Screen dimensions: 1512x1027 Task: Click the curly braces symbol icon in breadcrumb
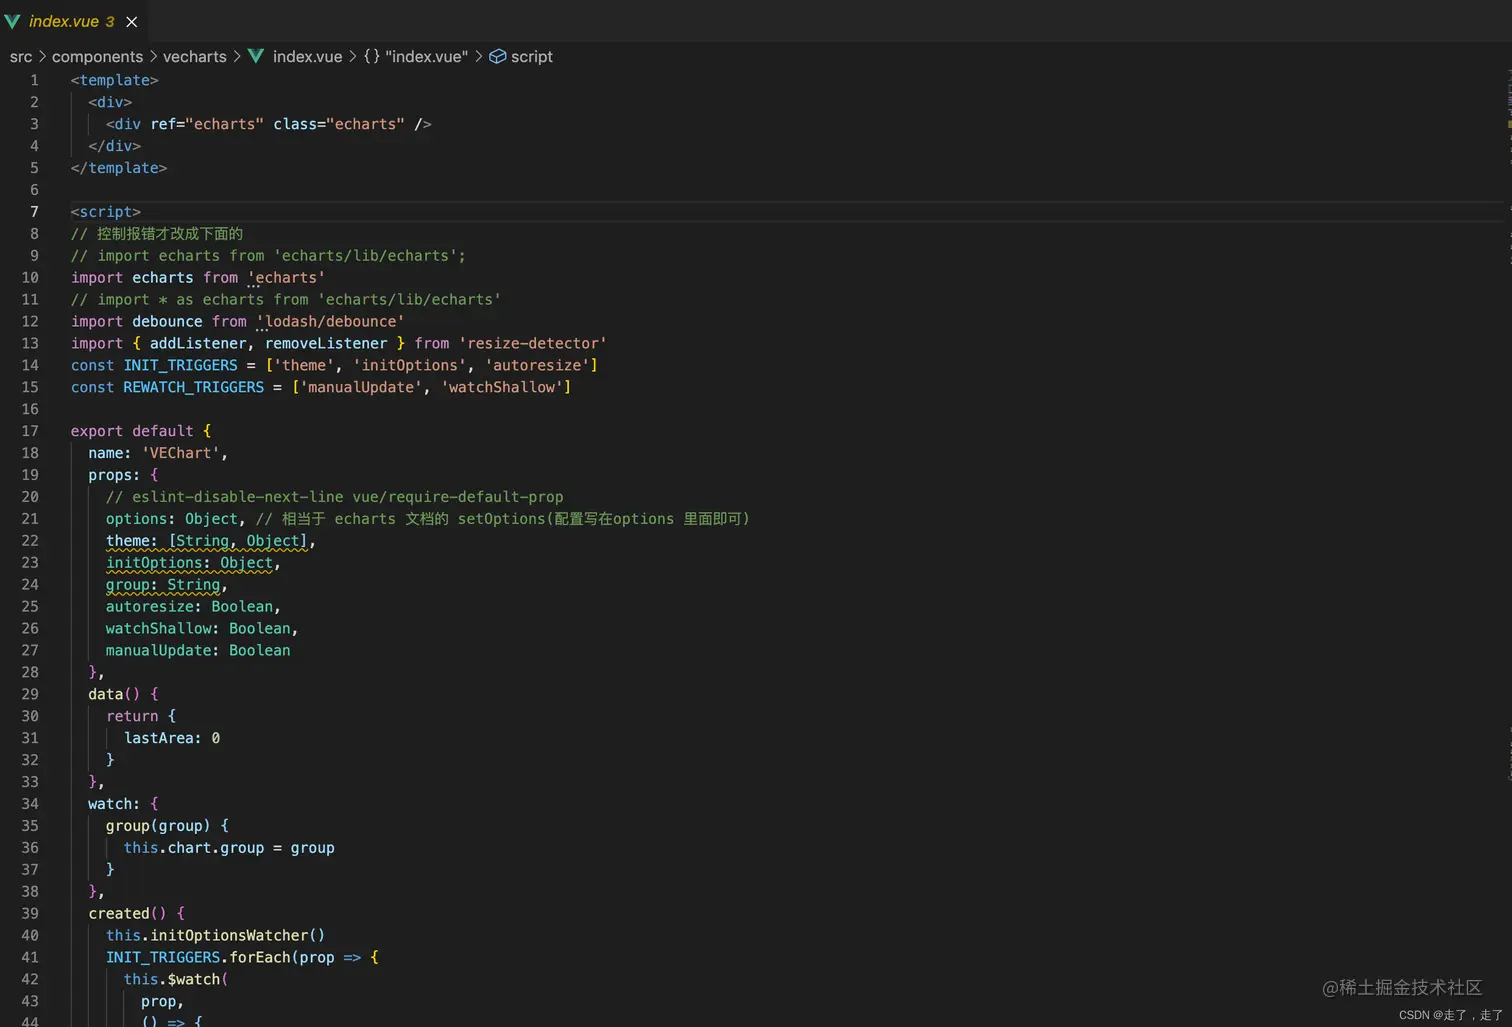(x=371, y=57)
